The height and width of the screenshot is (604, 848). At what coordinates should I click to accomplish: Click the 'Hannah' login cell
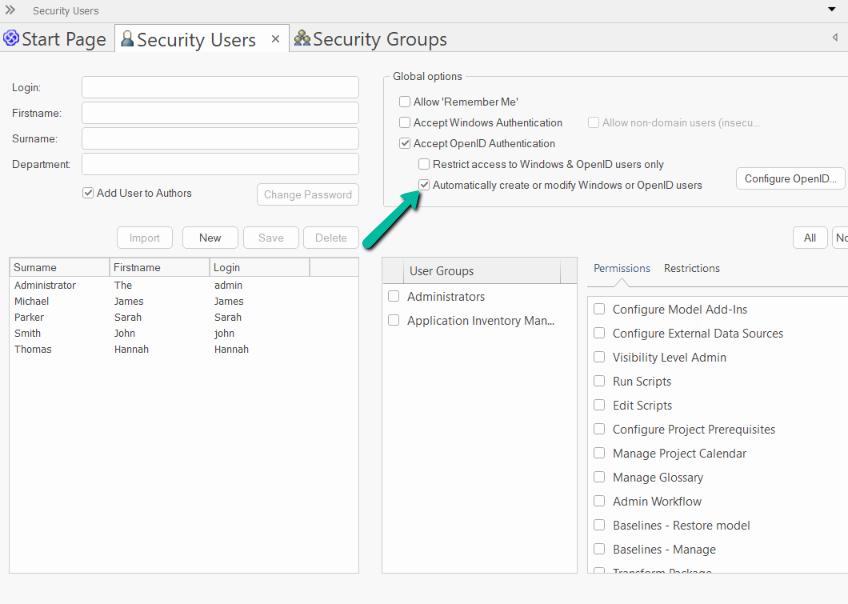click(x=231, y=349)
